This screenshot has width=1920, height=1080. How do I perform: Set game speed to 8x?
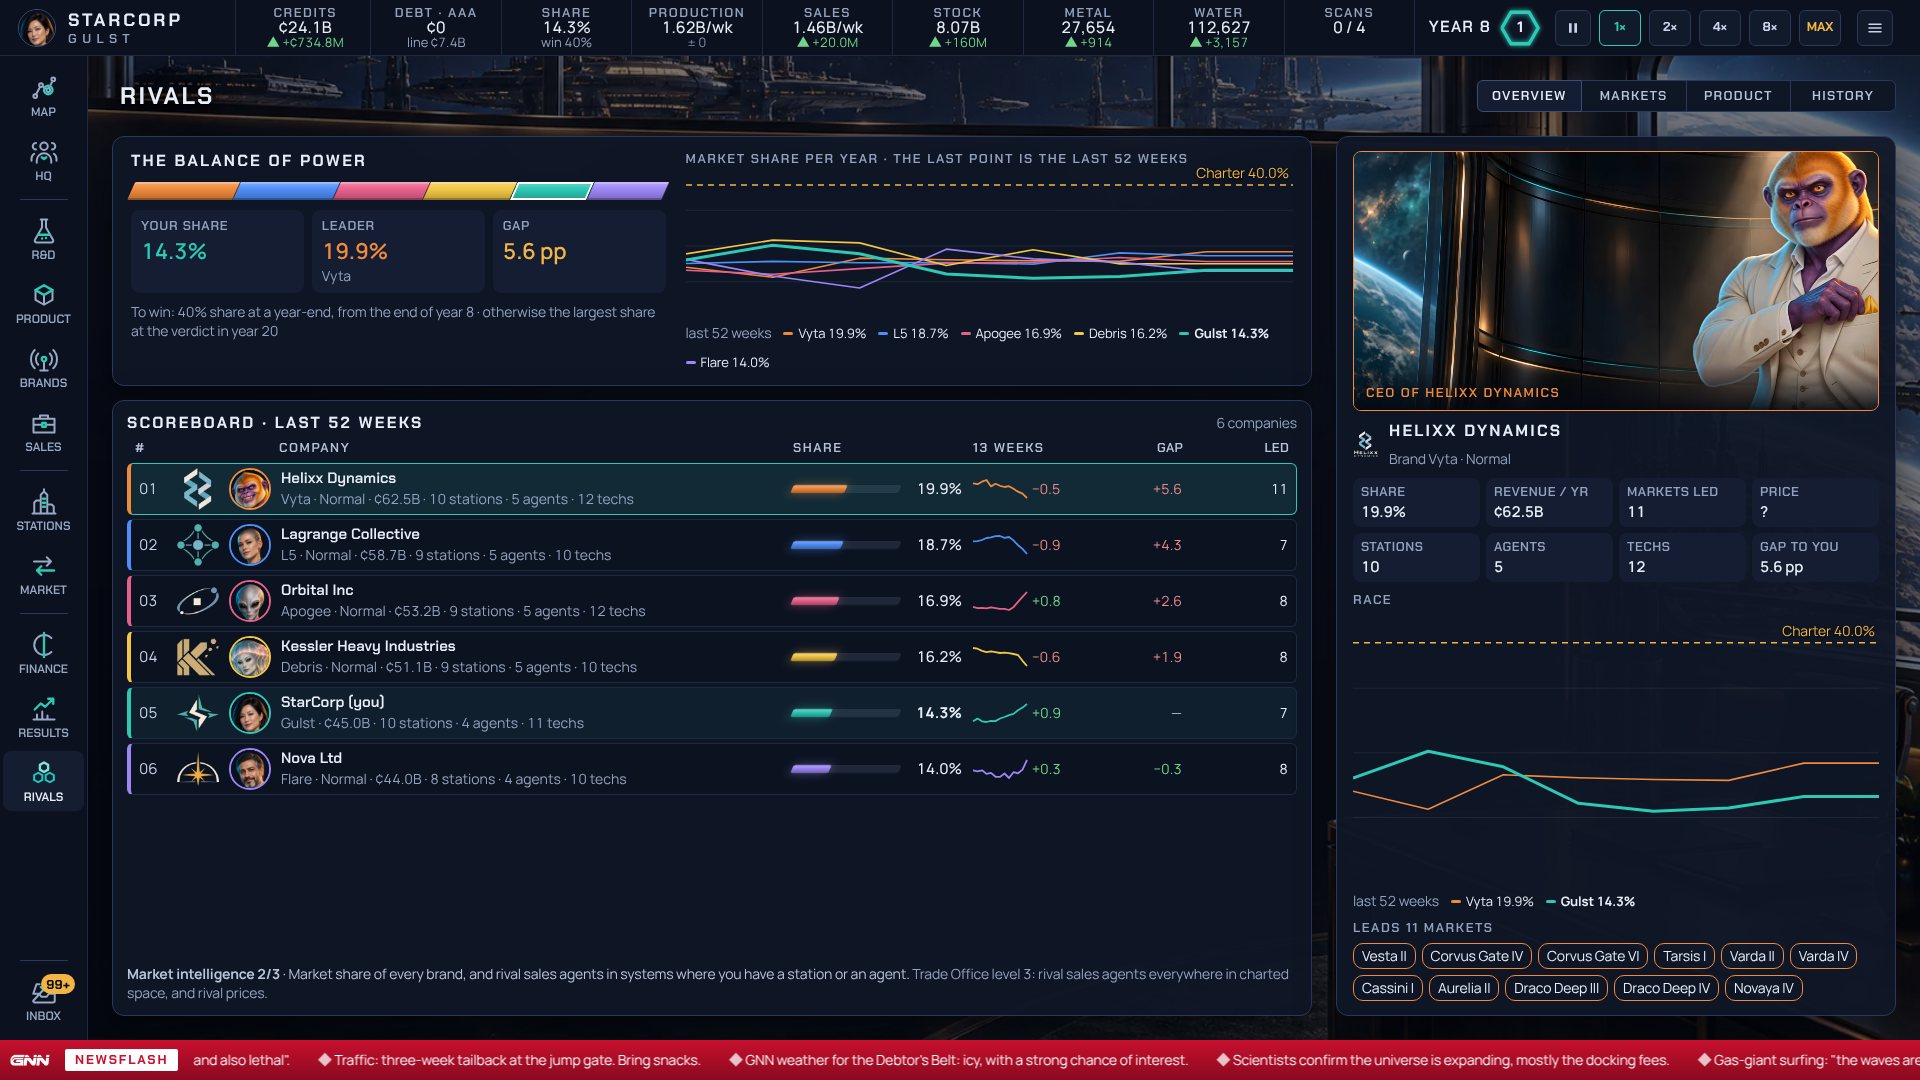tap(1770, 28)
